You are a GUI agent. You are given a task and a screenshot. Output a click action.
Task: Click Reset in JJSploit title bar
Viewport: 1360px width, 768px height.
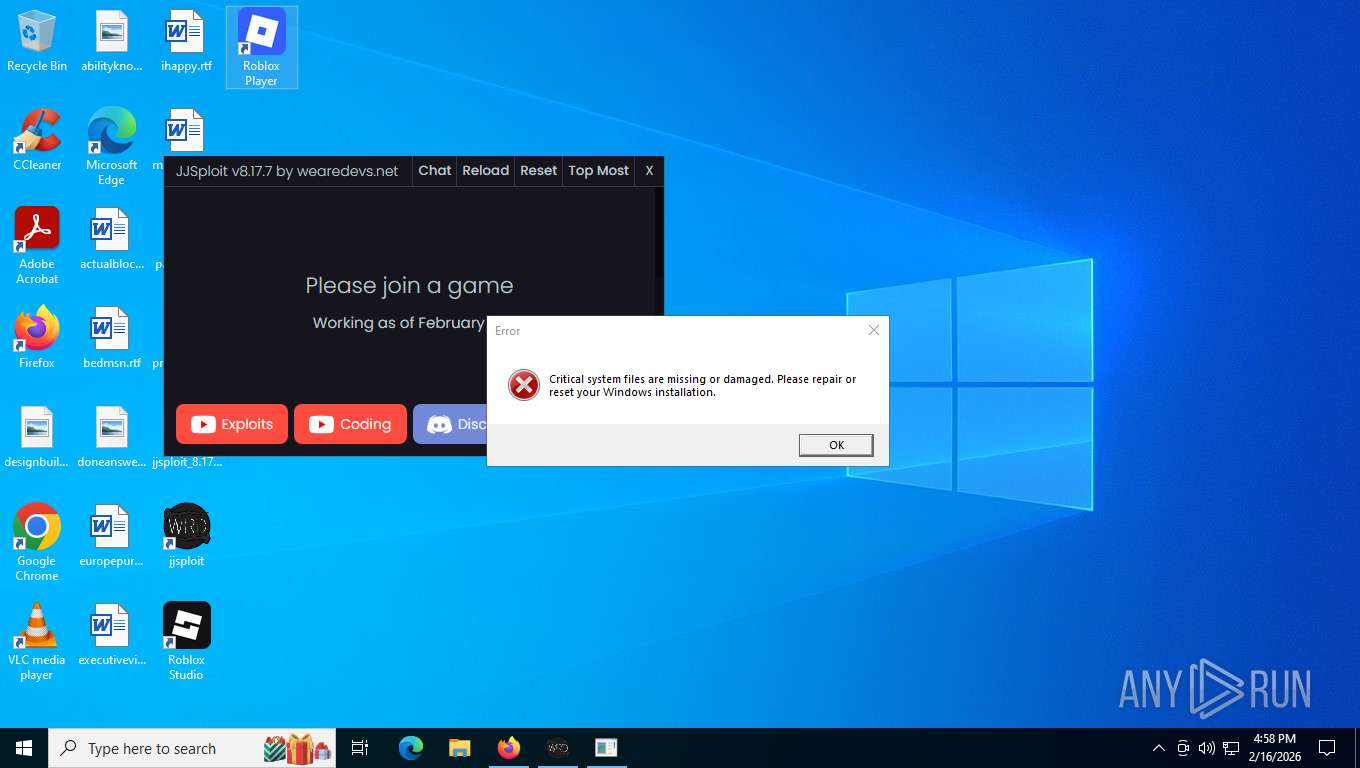pyautogui.click(x=538, y=171)
